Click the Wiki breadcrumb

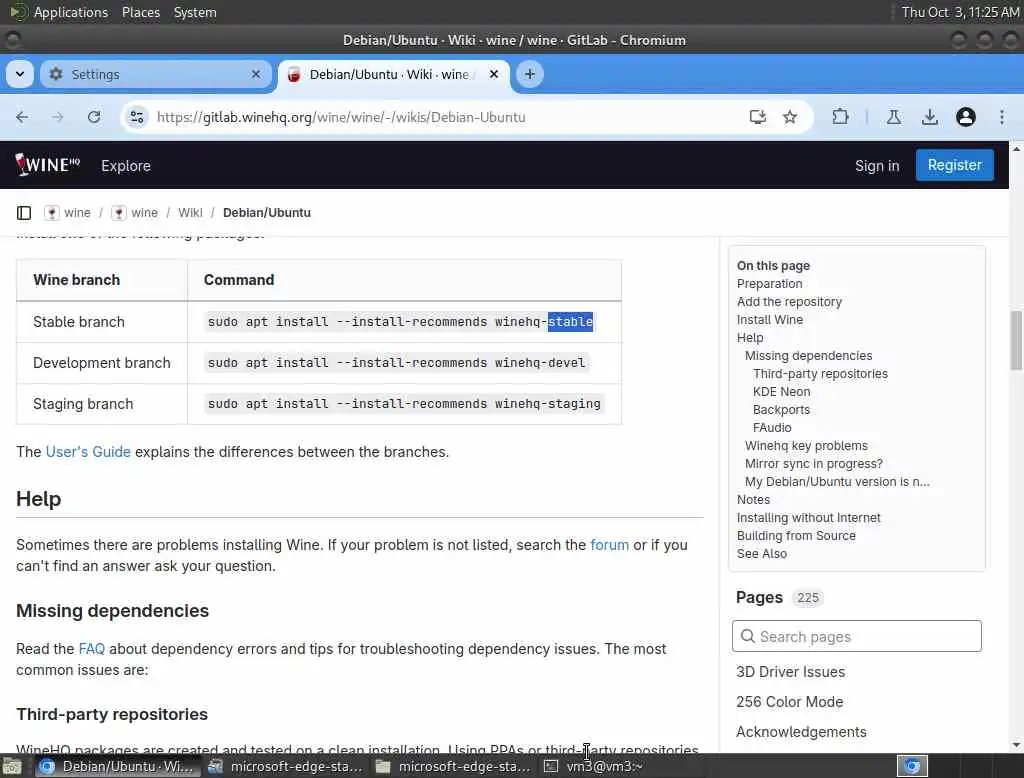click(190, 213)
